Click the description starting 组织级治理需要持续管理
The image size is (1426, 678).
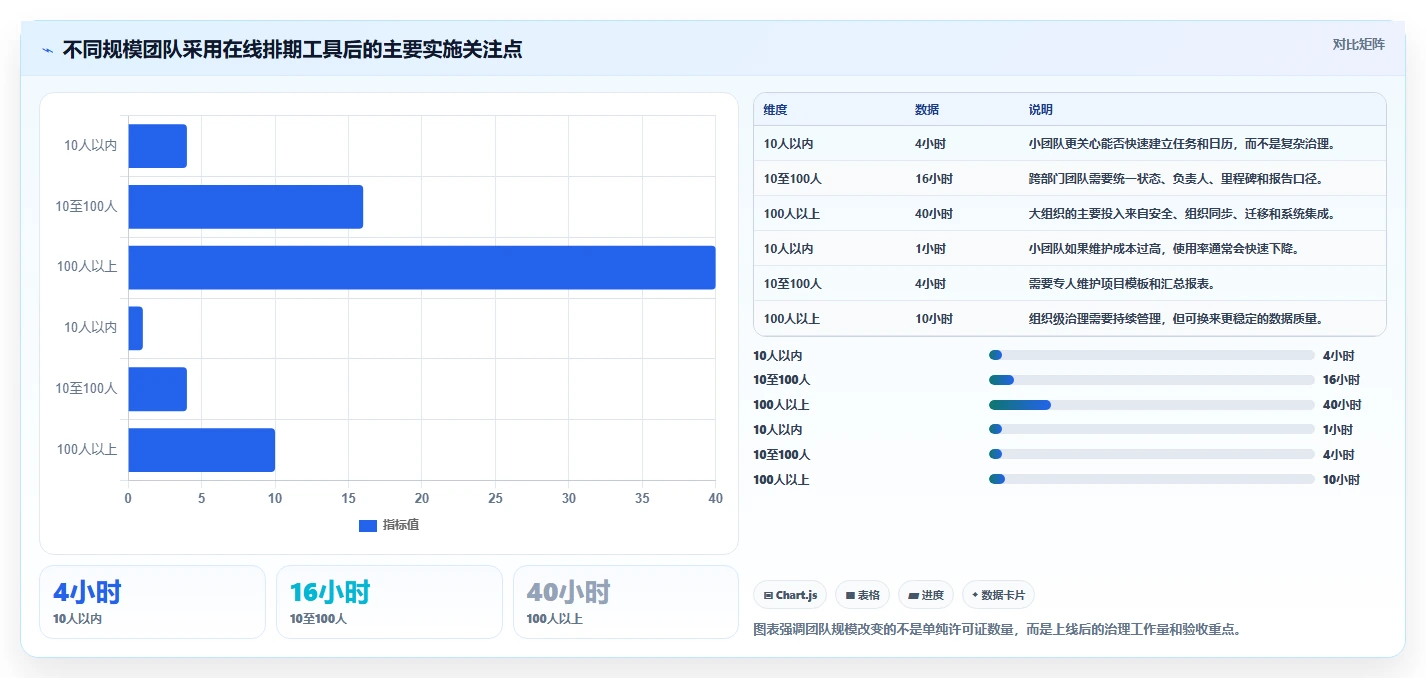(1176, 319)
